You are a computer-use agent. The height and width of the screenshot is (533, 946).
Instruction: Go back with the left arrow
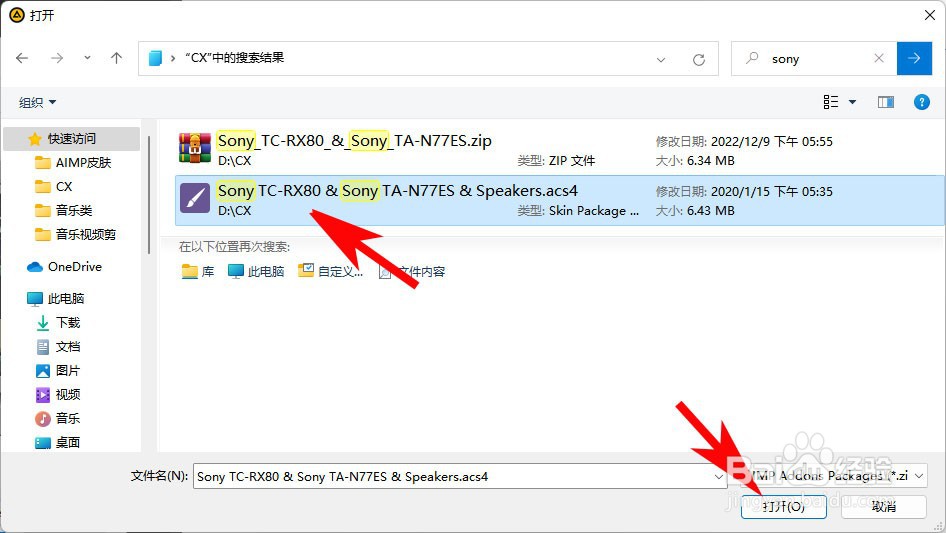click(x=22, y=58)
